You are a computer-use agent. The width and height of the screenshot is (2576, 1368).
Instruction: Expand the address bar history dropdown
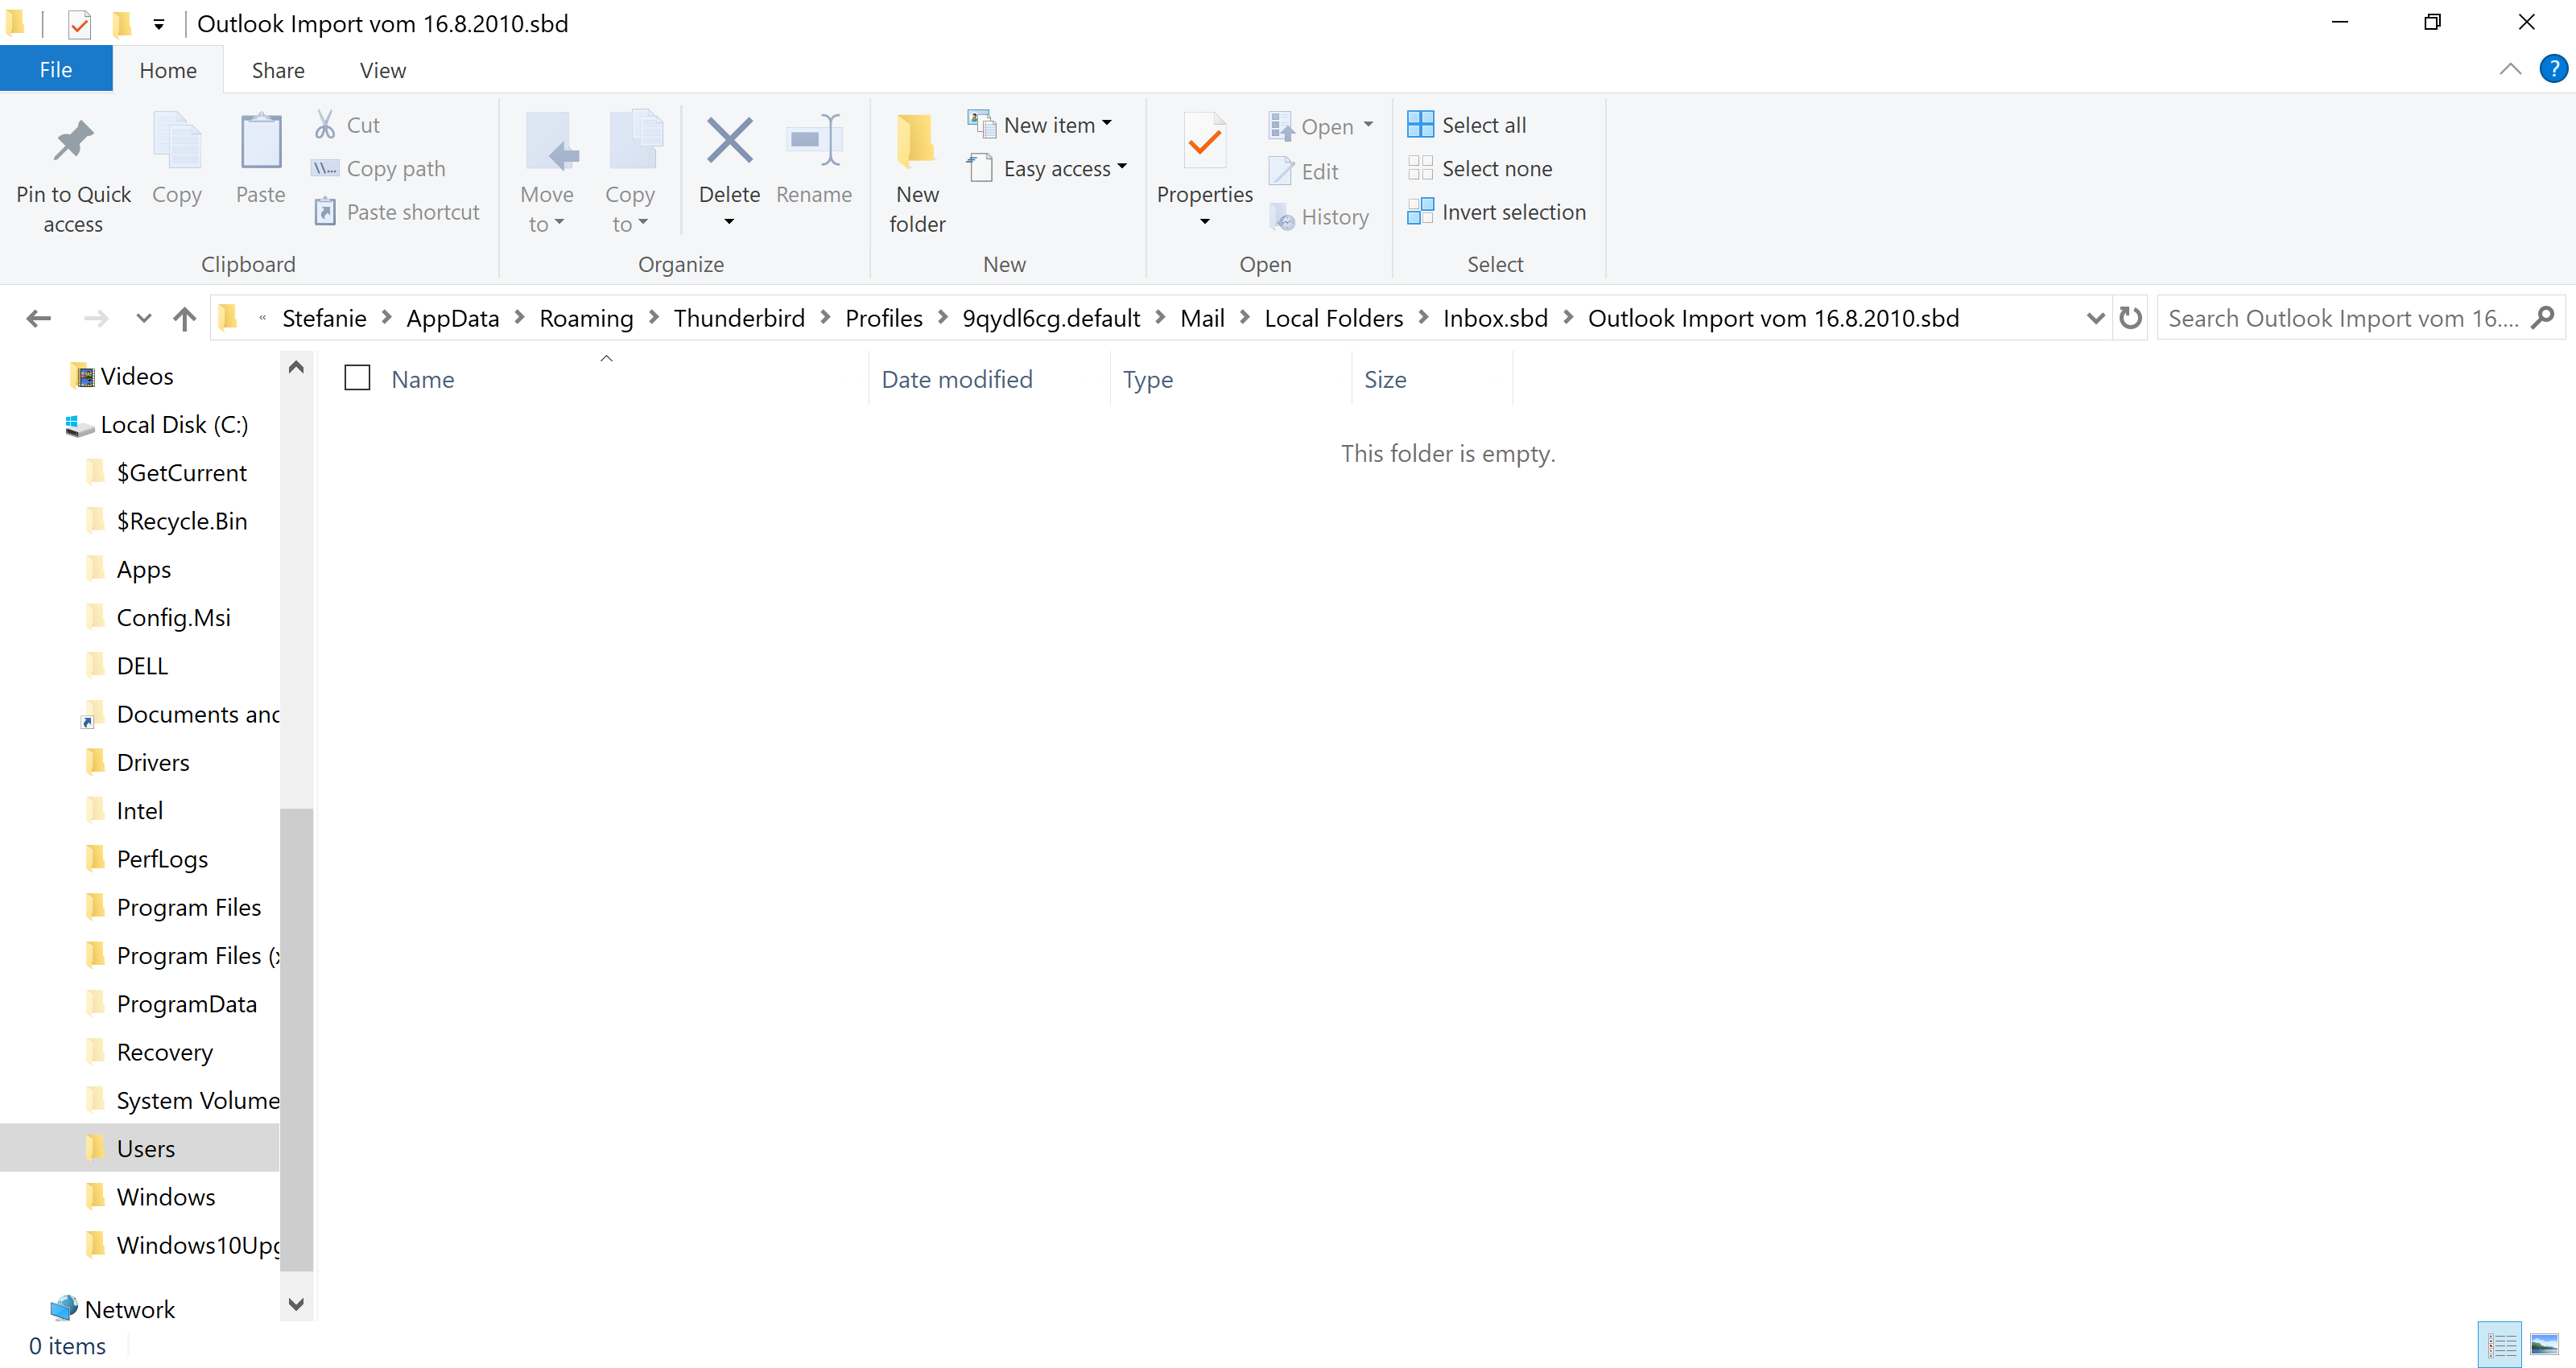pyautogui.click(x=2095, y=318)
